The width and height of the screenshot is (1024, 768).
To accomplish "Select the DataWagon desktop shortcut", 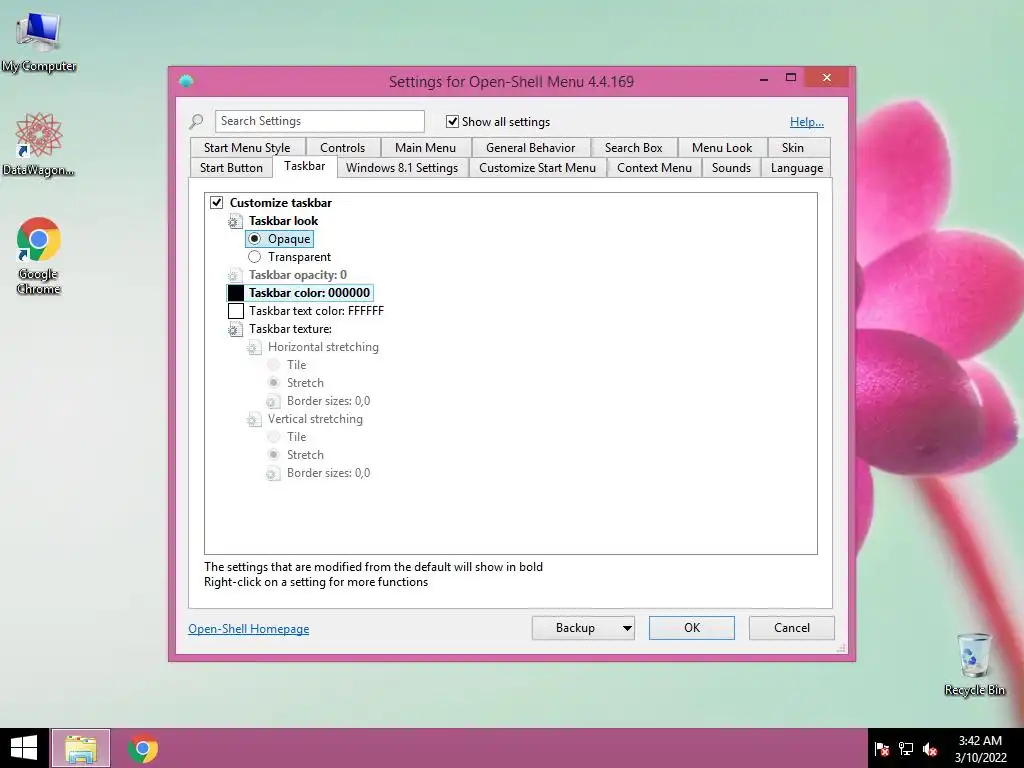I will [x=39, y=145].
